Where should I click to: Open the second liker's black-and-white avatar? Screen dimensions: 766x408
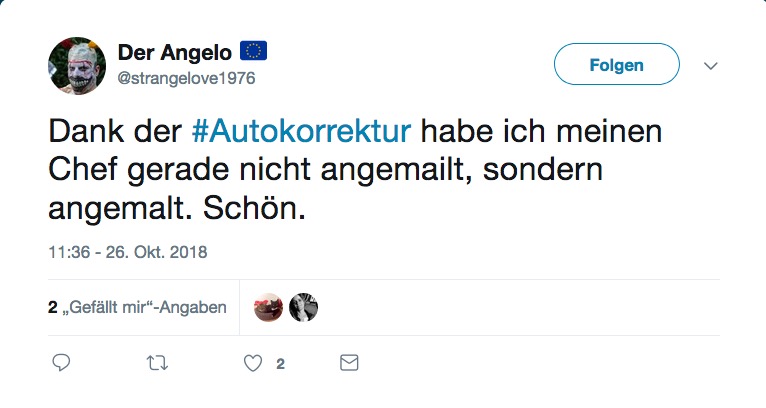tap(303, 307)
